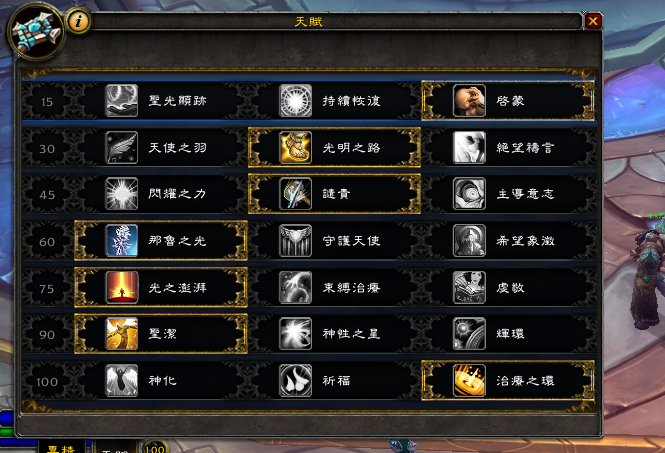The width and height of the screenshot is (665, 453).
Task: Select the 祈福 talent icon
Action: (295, 380)
